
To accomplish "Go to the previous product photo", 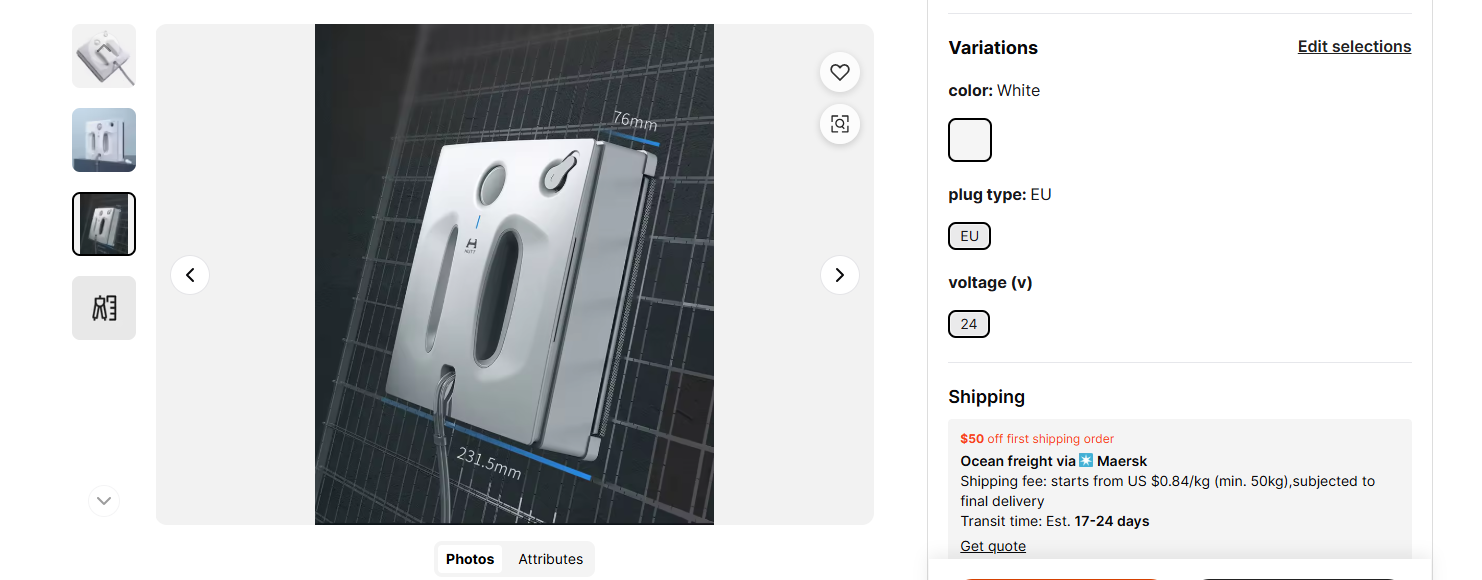I will (x=190, y=275).
